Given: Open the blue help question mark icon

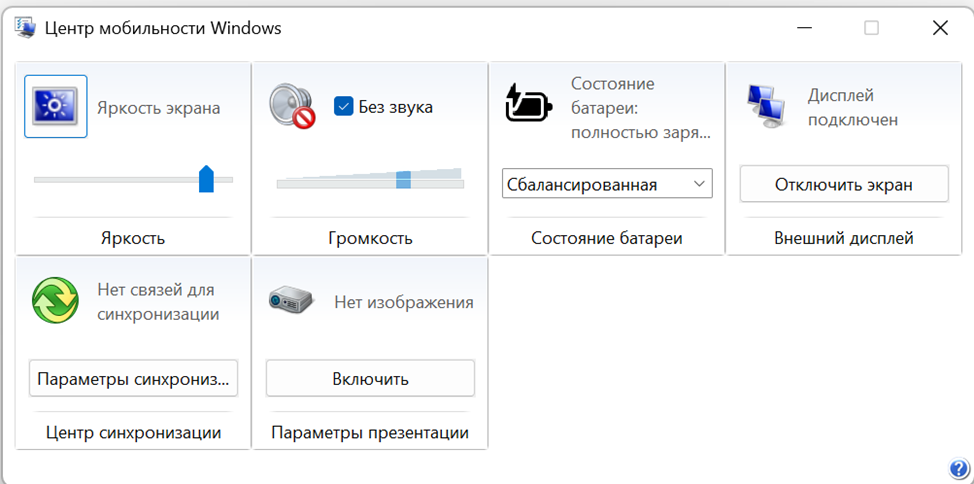Looking at the screenshot, I should click(x=957, y=468).
